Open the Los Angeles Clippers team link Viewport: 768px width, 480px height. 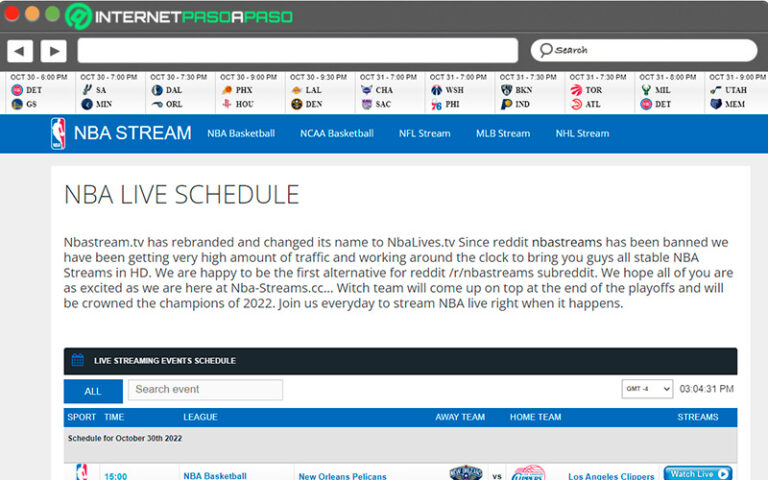(x=611, y=476)
